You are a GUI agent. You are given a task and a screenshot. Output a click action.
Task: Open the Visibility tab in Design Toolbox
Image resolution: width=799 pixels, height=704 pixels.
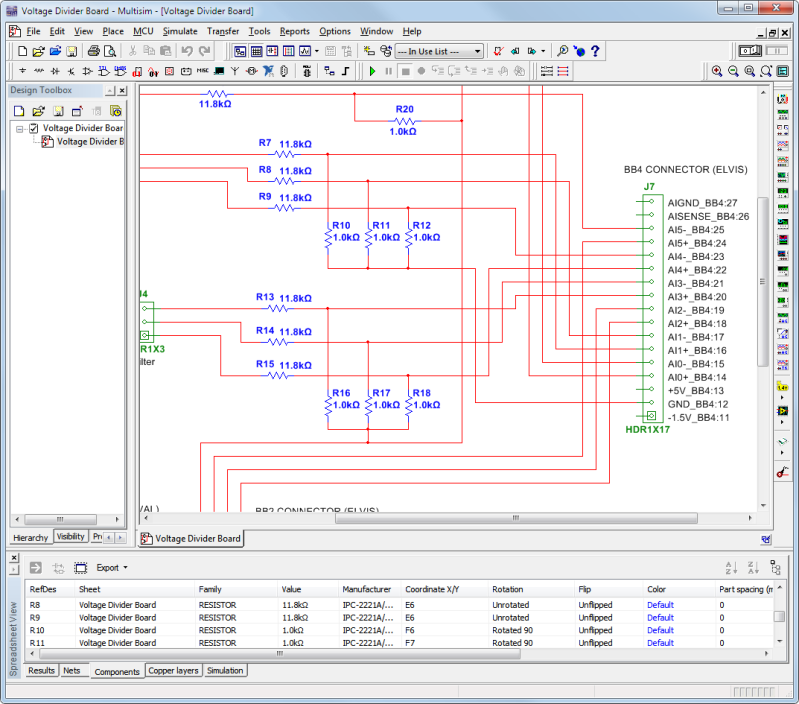click(x=70, y=536)
